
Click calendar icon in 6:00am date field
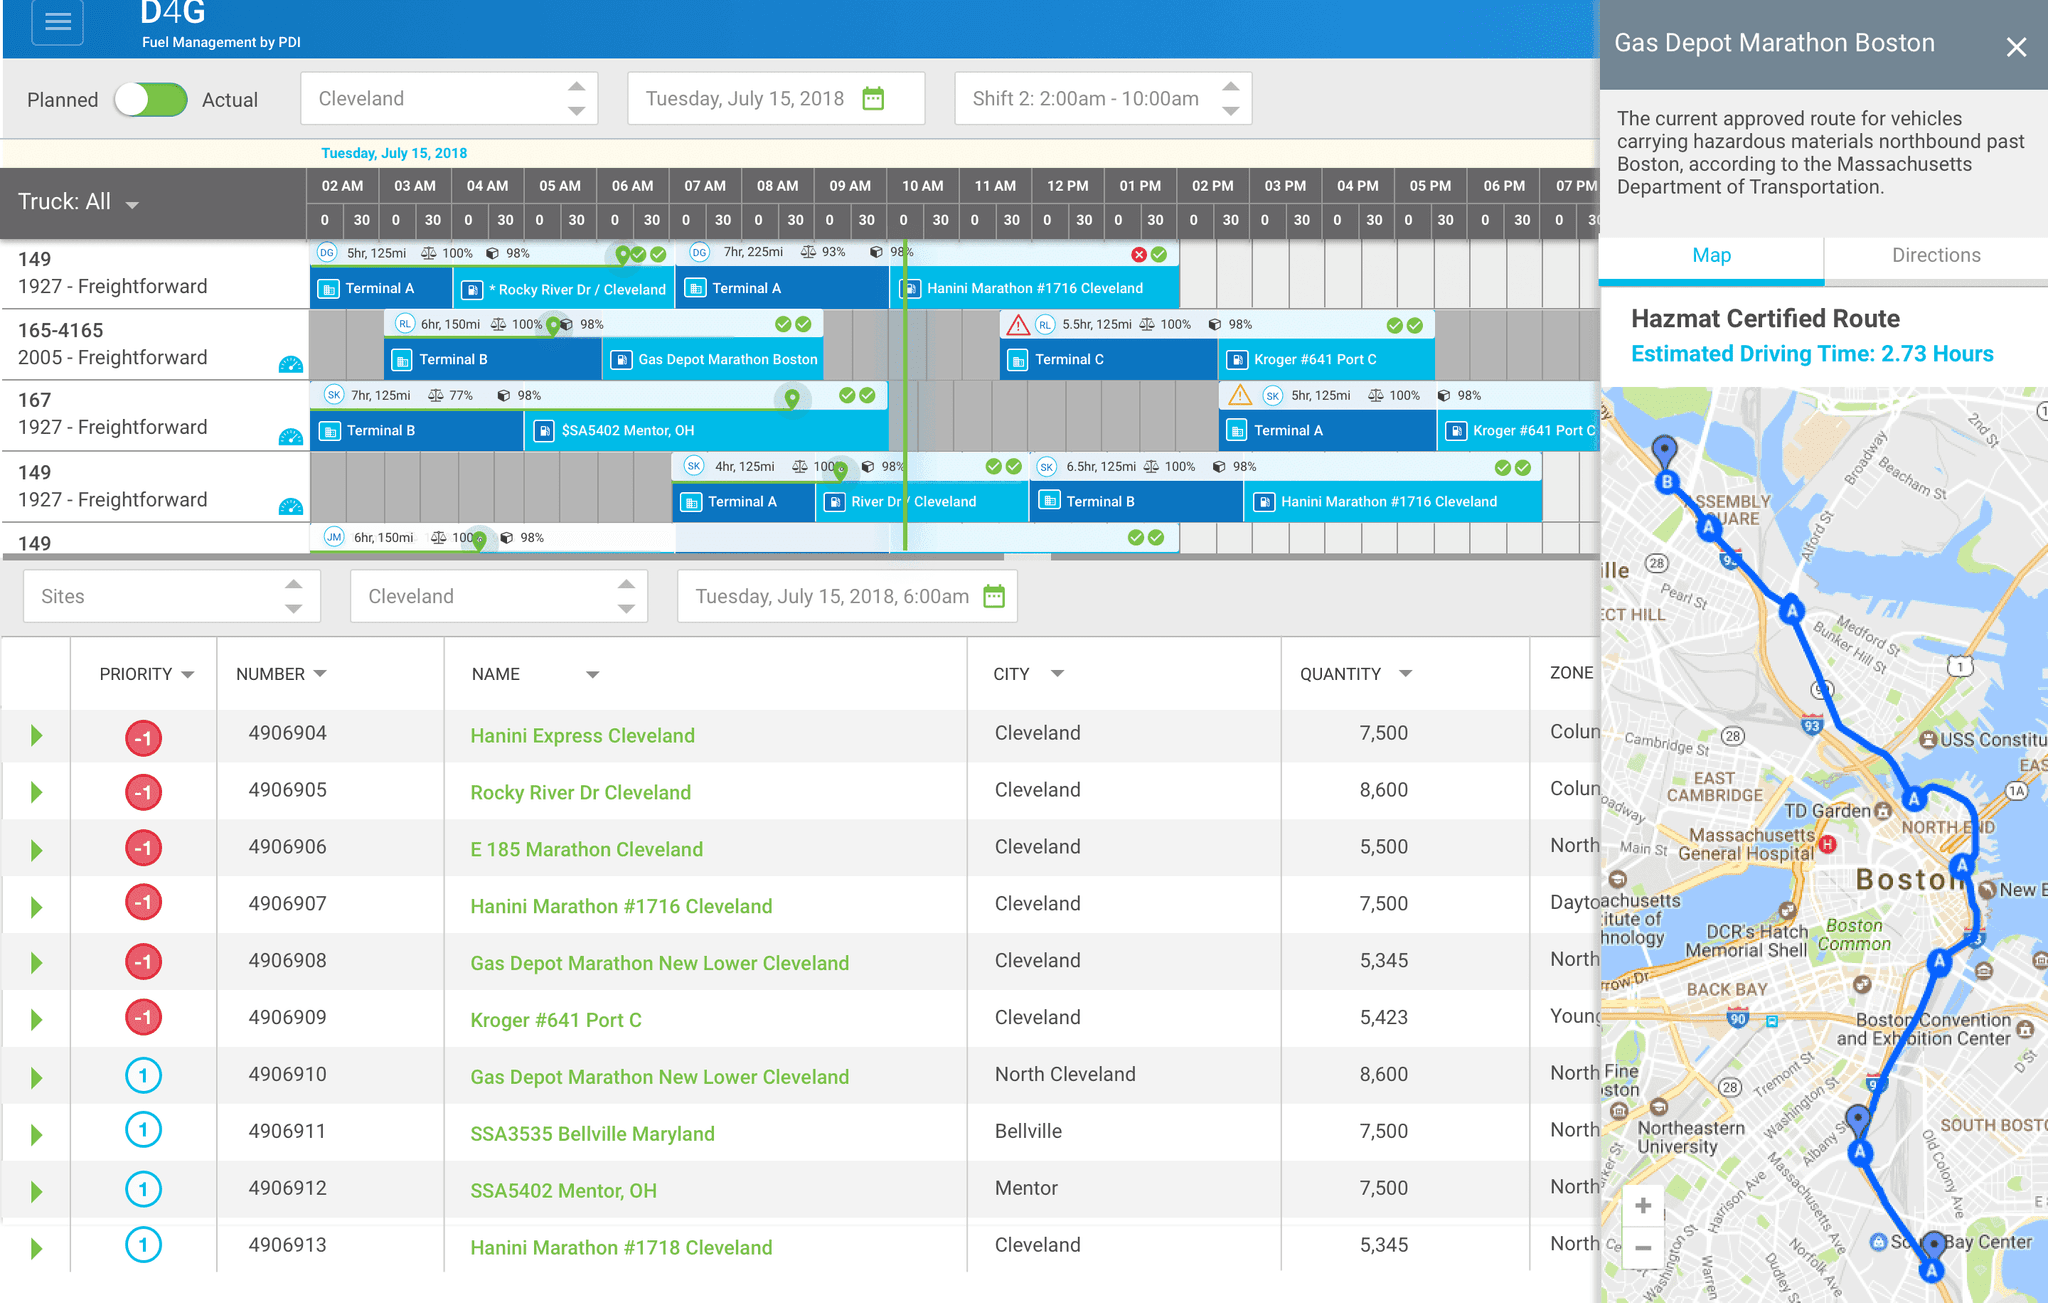pos(993,597)
